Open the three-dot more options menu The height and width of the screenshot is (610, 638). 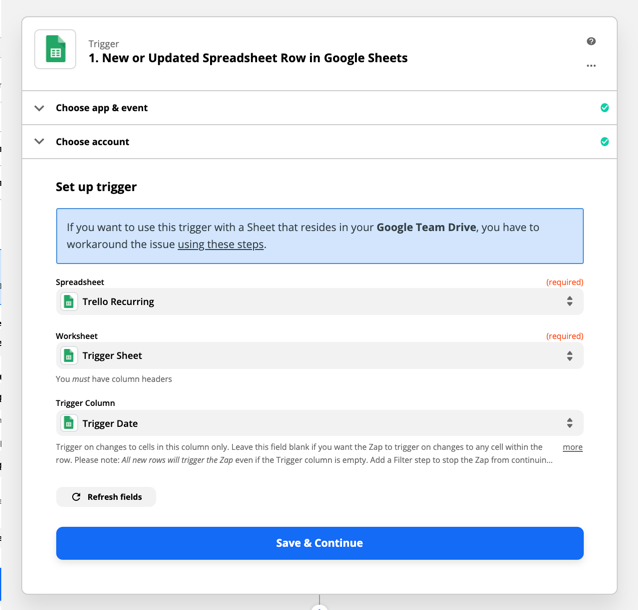[591, 66]
